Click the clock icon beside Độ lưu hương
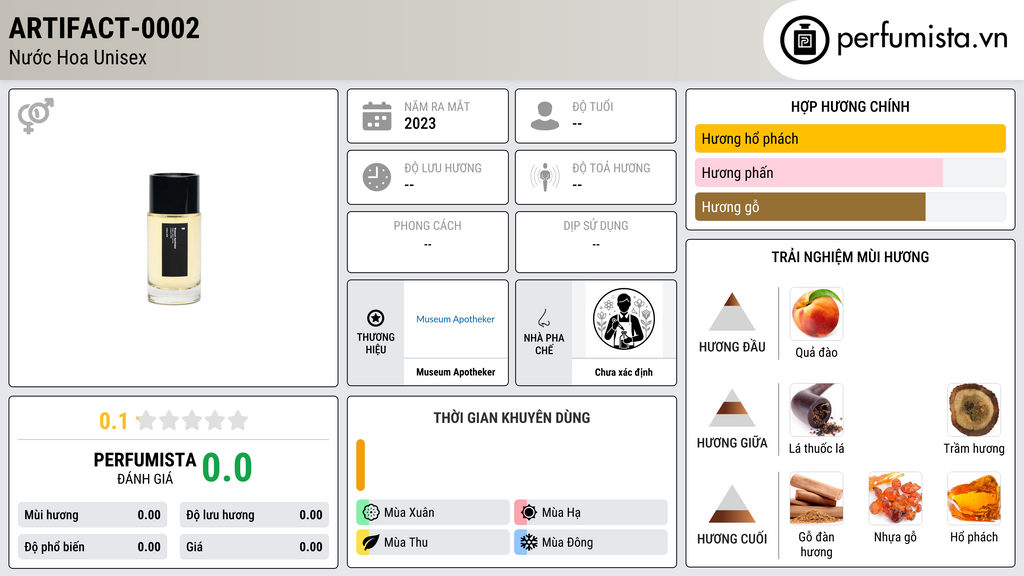This screenshot has width=1024, height=576. (x=377, y=177)
